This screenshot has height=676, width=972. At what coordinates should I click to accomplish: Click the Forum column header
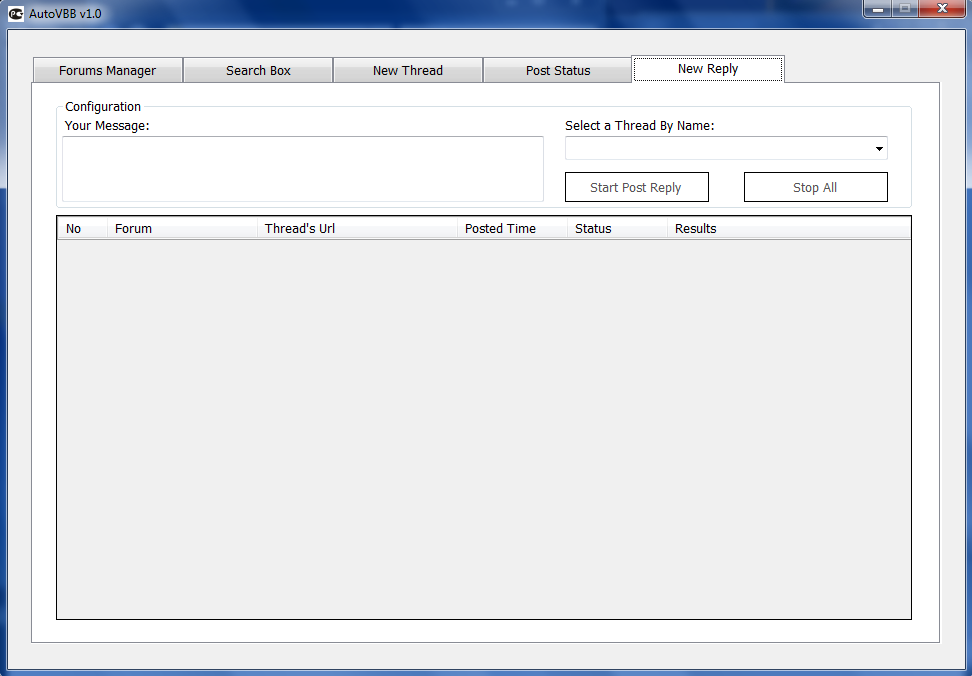pos(182,228)
